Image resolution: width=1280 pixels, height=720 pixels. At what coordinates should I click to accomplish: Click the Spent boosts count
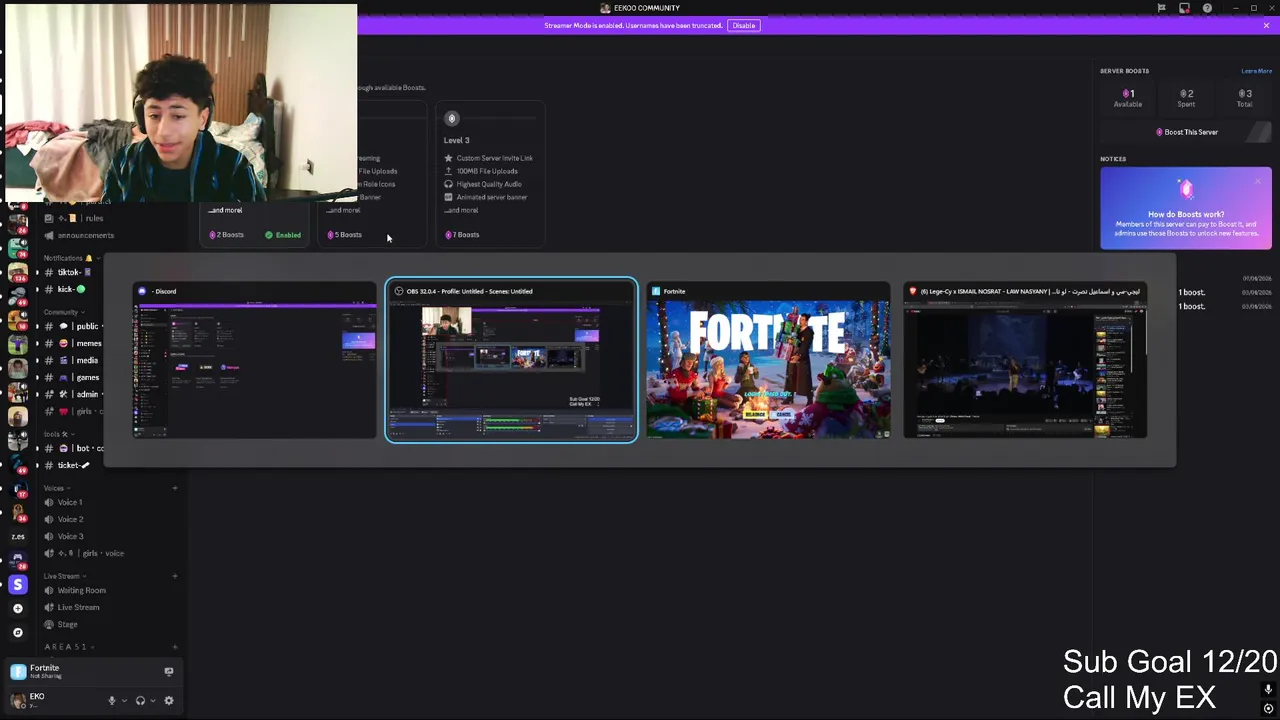tap(1186, 98)
